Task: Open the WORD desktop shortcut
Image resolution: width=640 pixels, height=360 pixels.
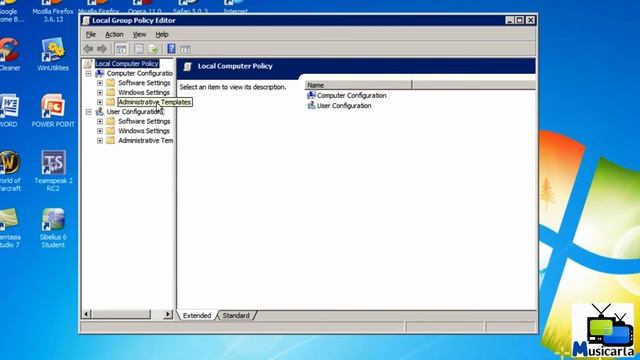Action: [x=9, y=111]
